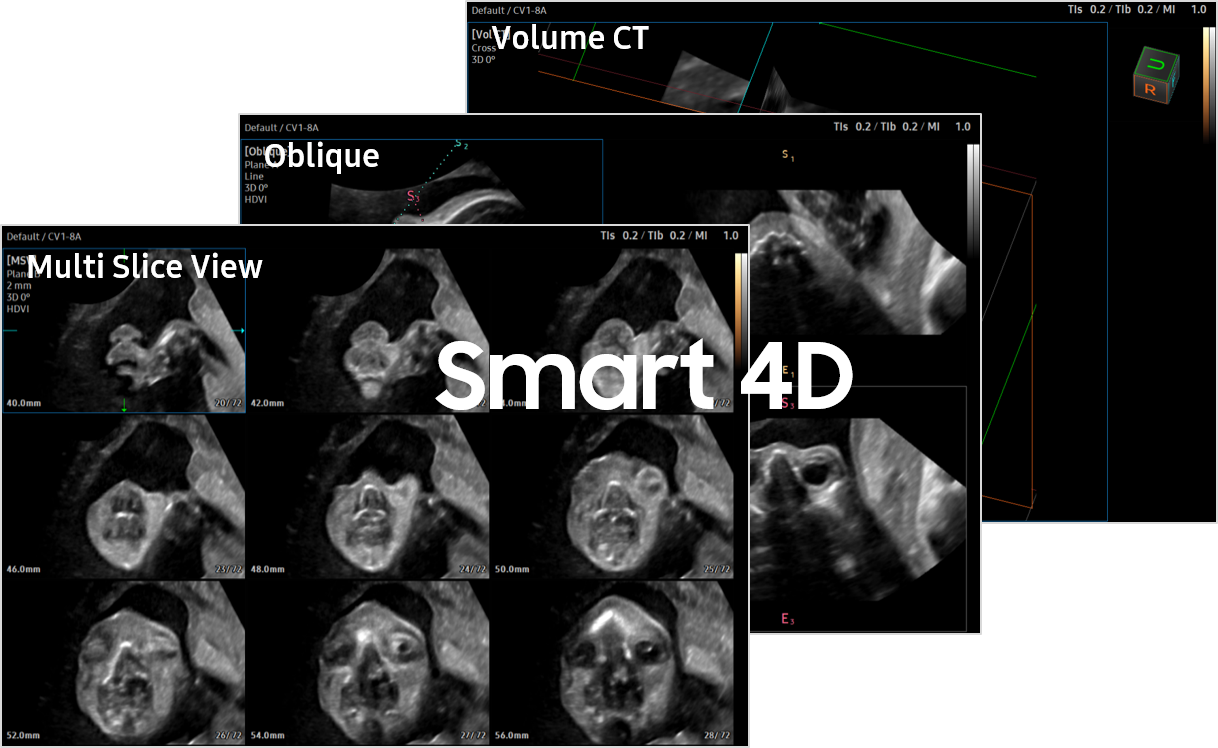Click the cyan arrow beside the first slice
1218x748 pixels.
[x=242, y=329]
